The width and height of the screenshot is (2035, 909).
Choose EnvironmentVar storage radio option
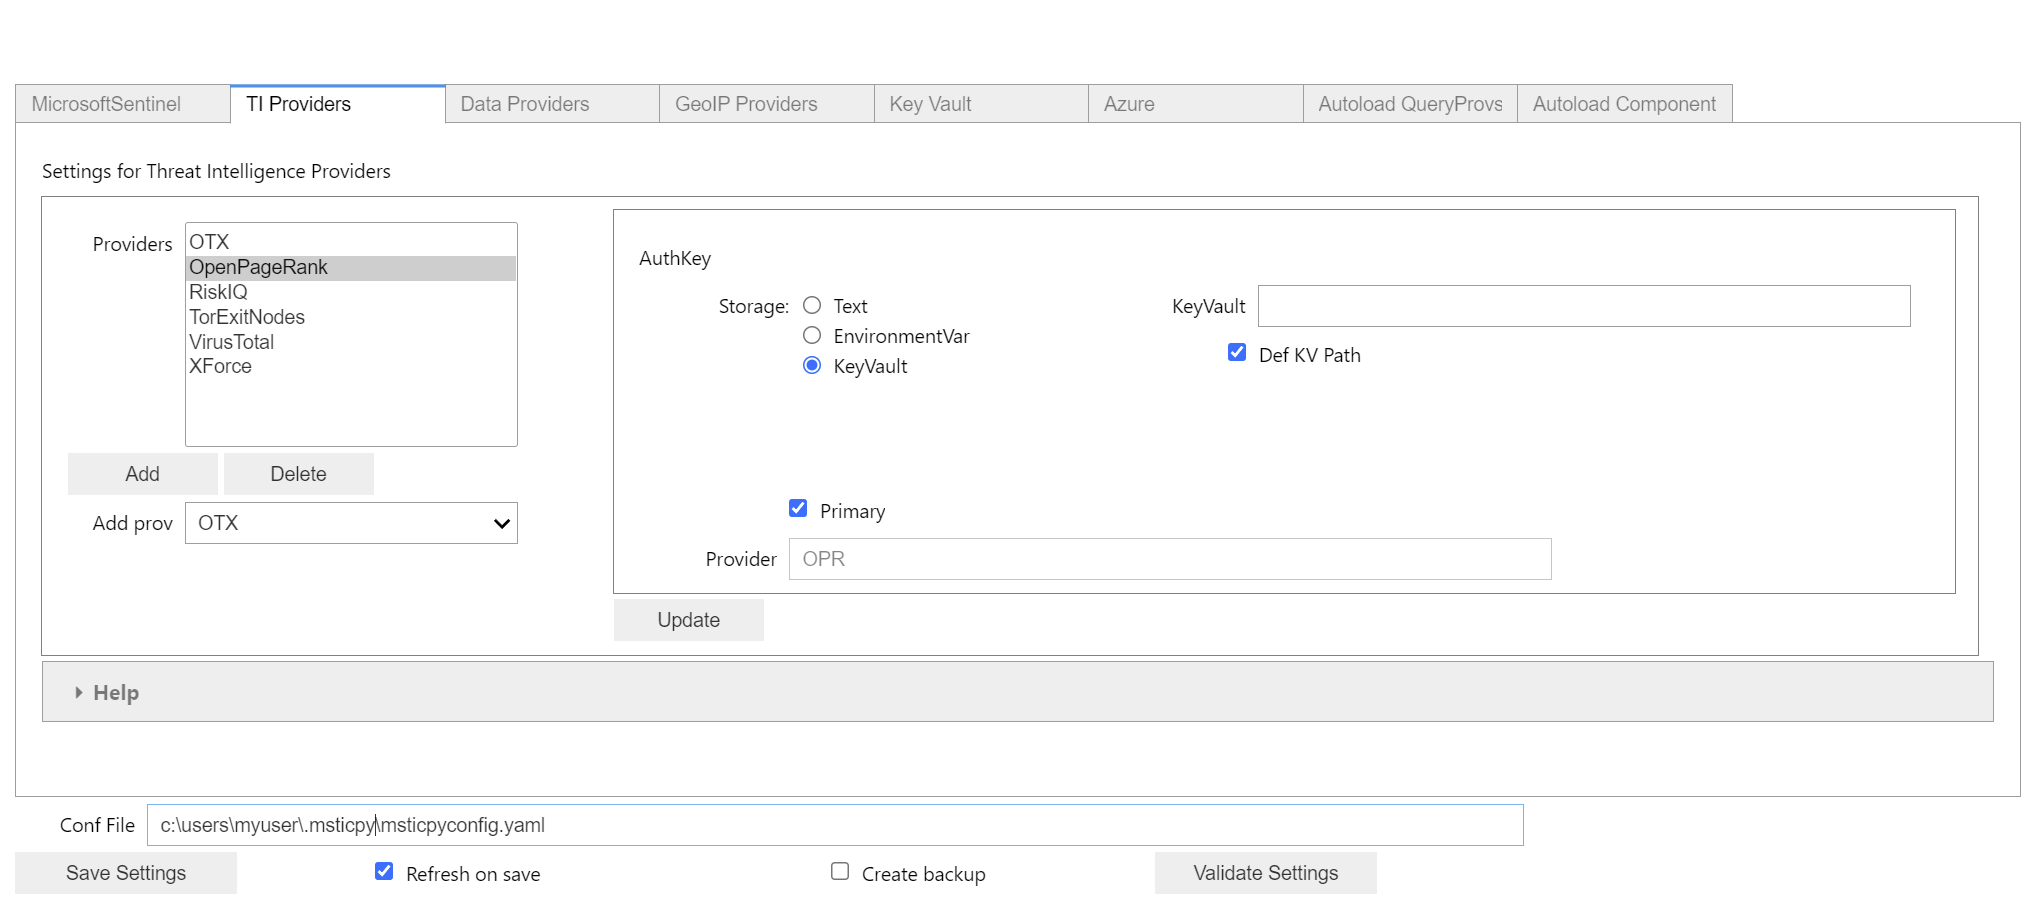click(812, 335)
